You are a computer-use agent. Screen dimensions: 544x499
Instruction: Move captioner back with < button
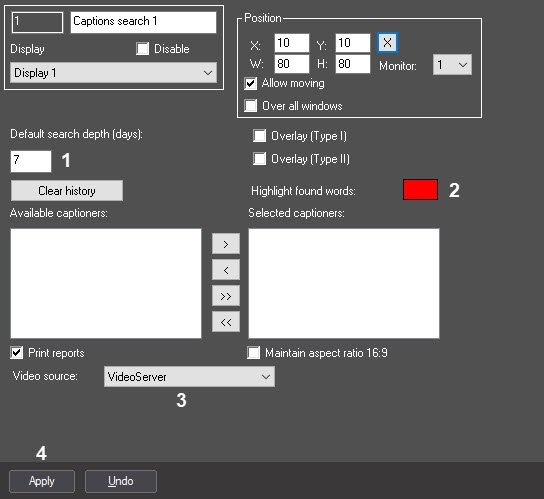[x=226, y=270]
